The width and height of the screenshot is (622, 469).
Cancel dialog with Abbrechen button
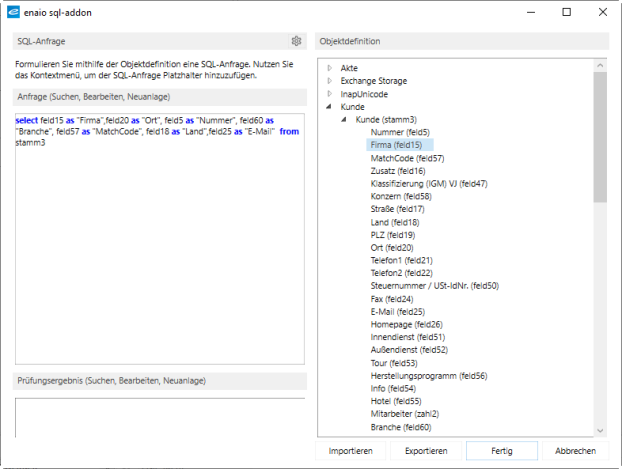click(x=575, y=451)
